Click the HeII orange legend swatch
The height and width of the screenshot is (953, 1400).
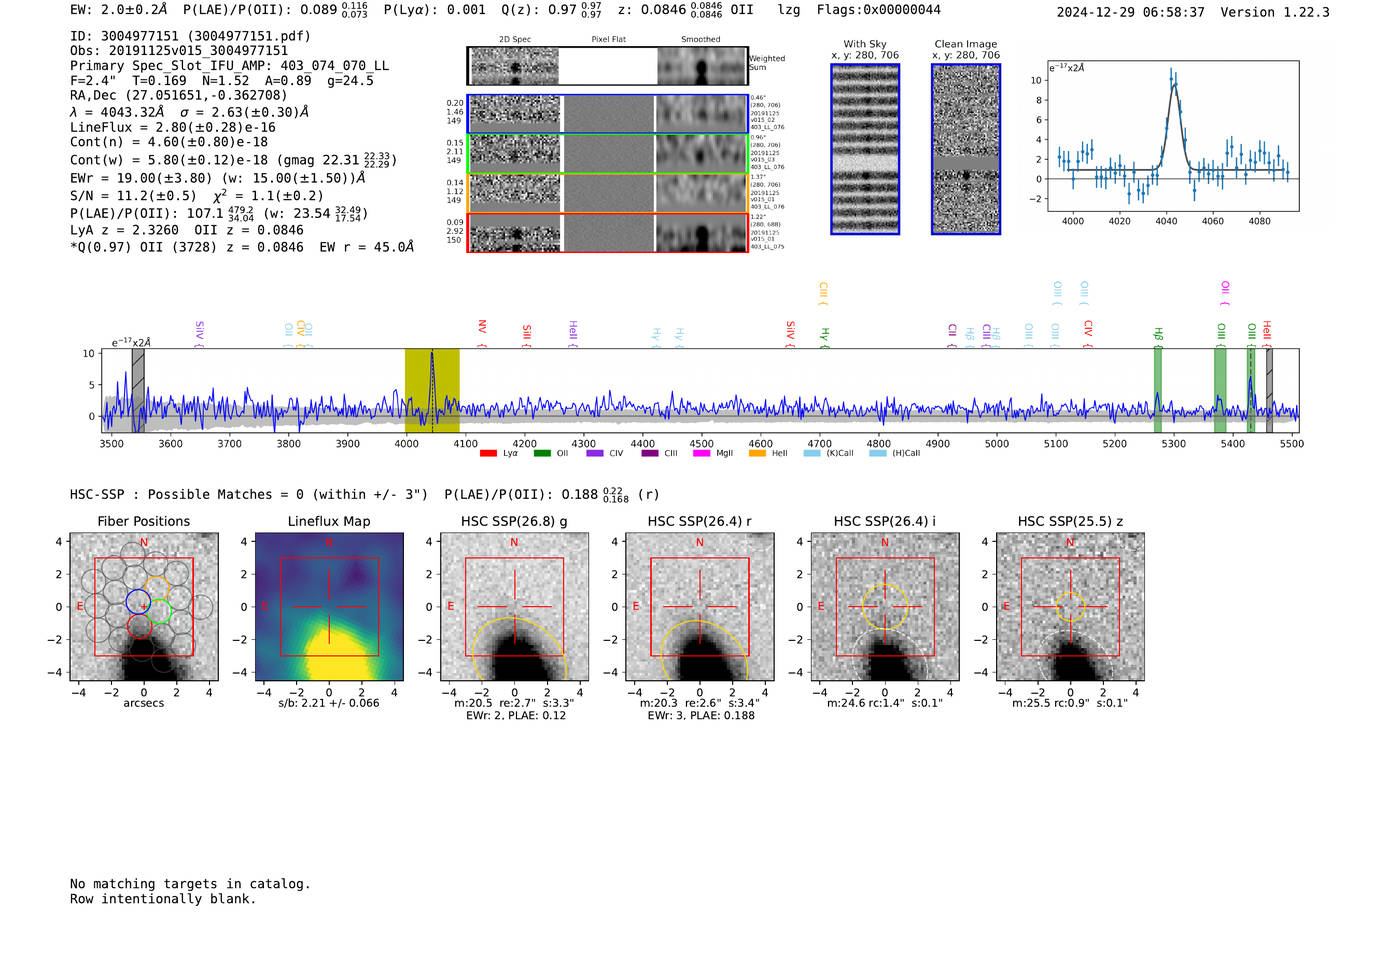pyautogui.click(x=757, y=453)
